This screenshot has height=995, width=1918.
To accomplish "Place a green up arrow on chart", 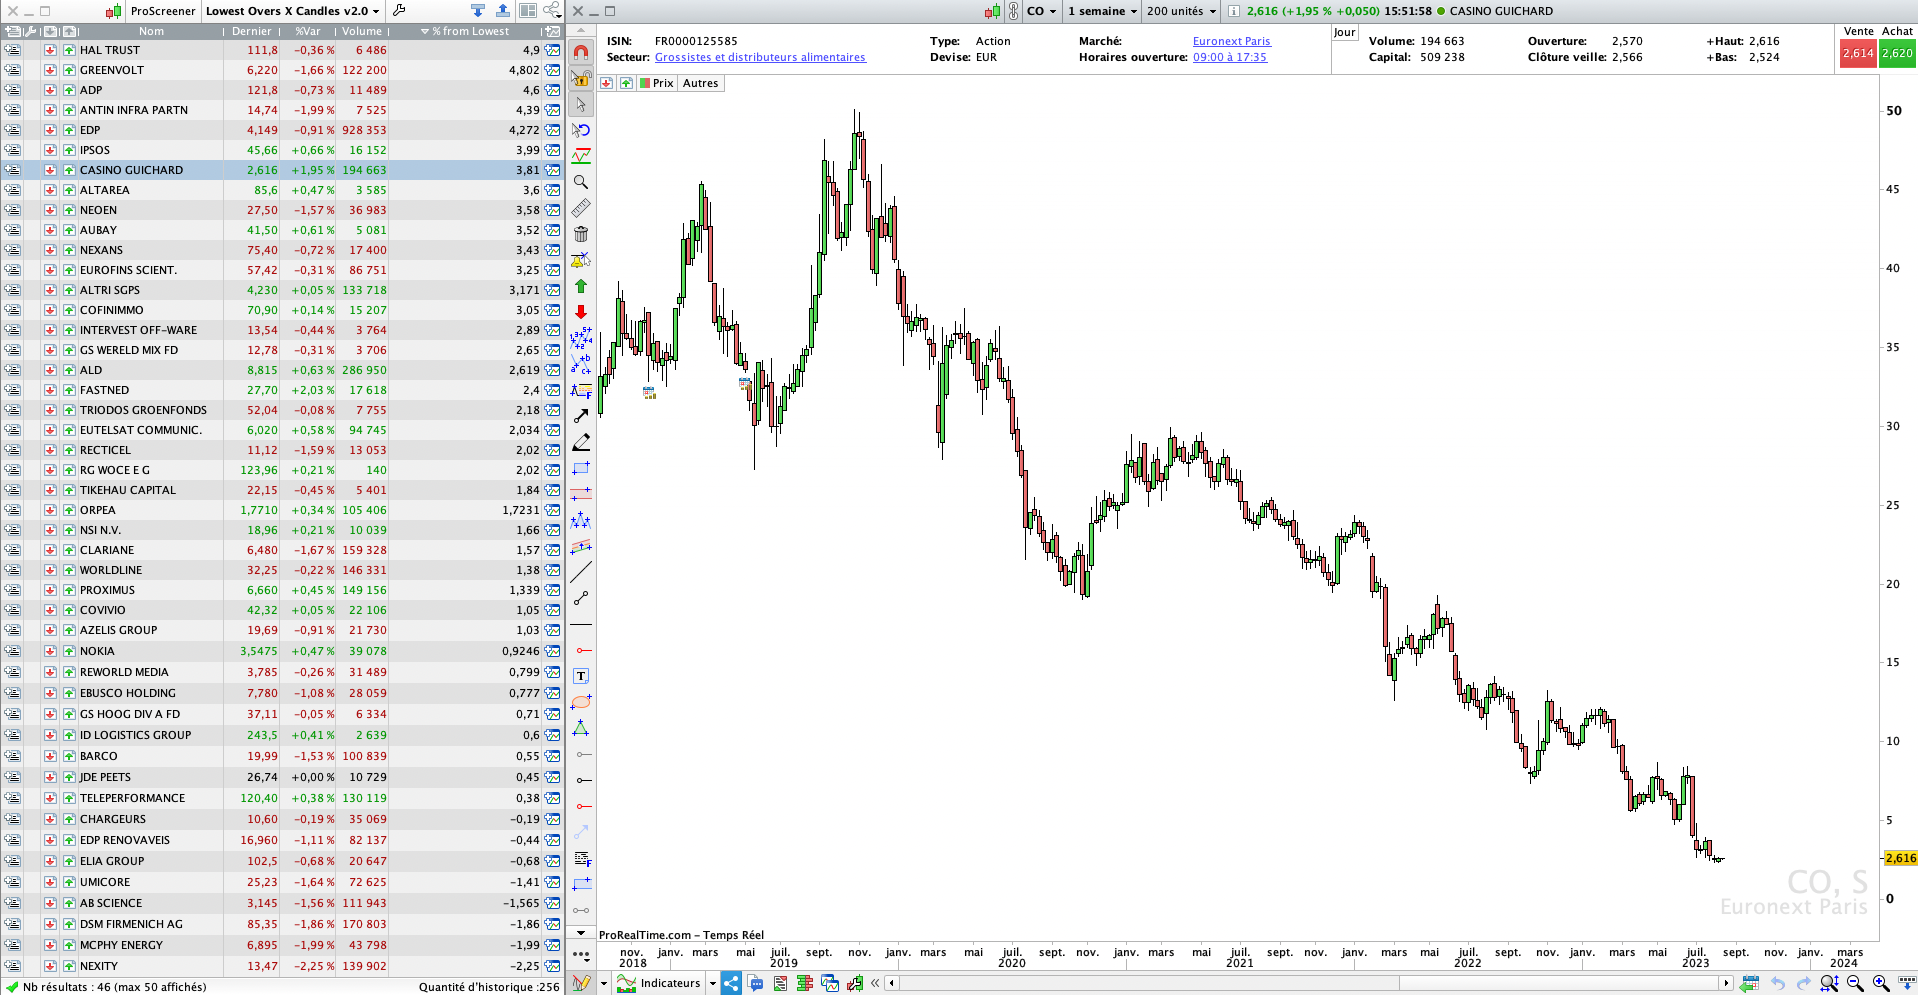I will [581, 286].
